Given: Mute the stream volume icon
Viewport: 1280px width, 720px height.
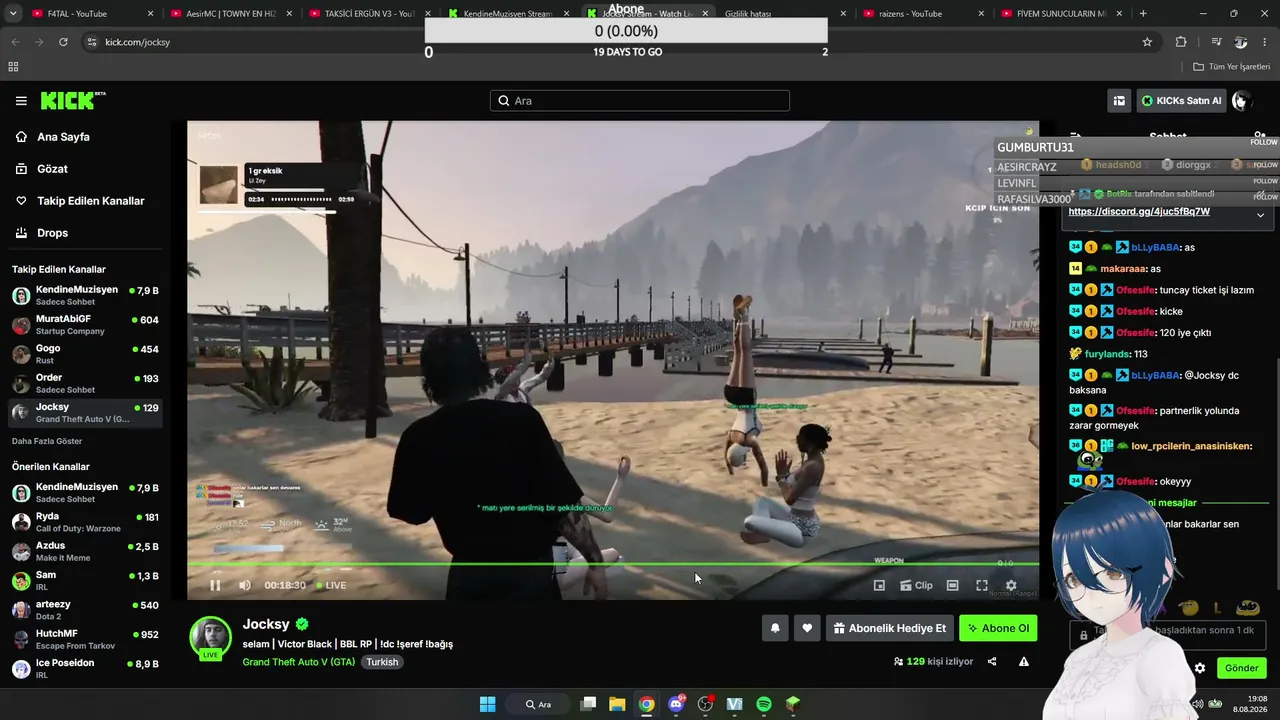Looking at the screenshot, I should coord(245,585).
